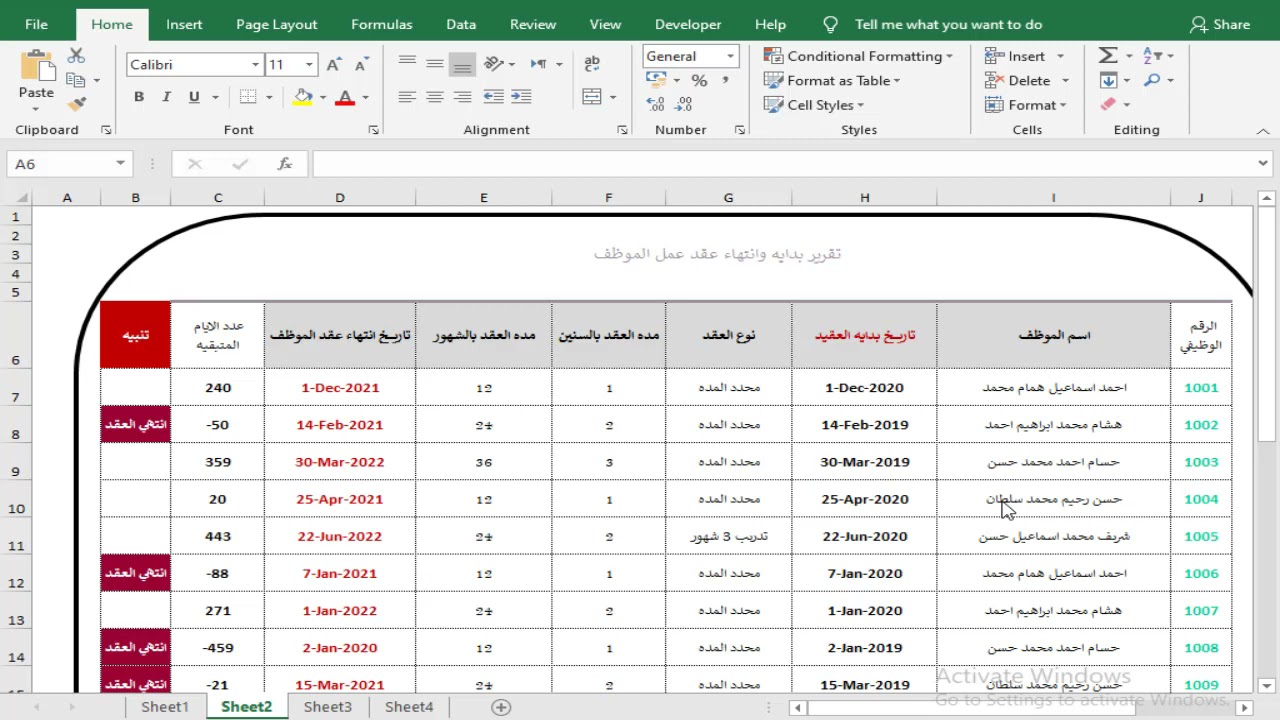Switch to the Page Layout tab

pyautogui.click(x=277, y=24)
